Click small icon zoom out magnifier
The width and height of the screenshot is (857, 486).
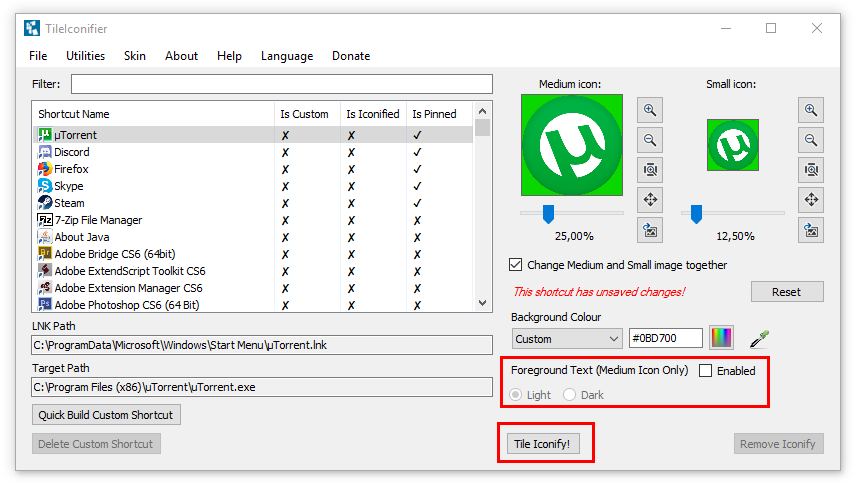811,140
